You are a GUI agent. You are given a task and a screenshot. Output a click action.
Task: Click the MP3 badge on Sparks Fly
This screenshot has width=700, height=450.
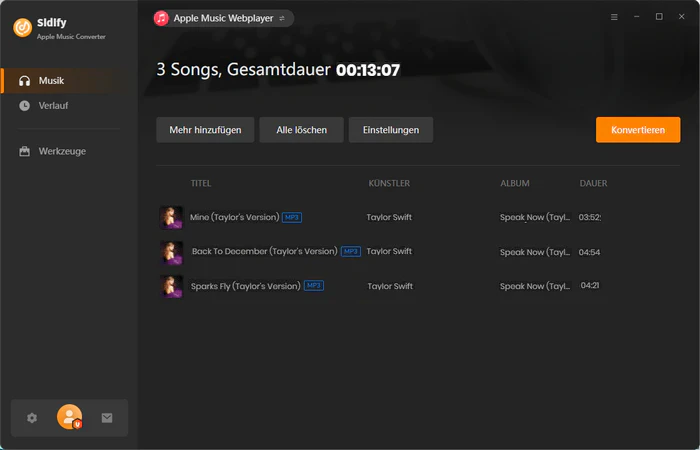click(314, 286)
